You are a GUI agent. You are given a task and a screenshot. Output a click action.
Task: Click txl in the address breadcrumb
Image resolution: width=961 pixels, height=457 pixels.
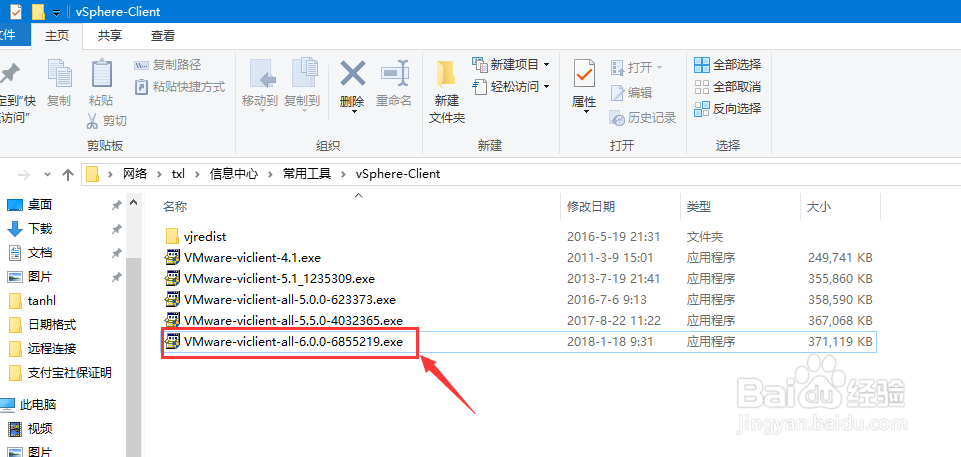coord(178,174)
